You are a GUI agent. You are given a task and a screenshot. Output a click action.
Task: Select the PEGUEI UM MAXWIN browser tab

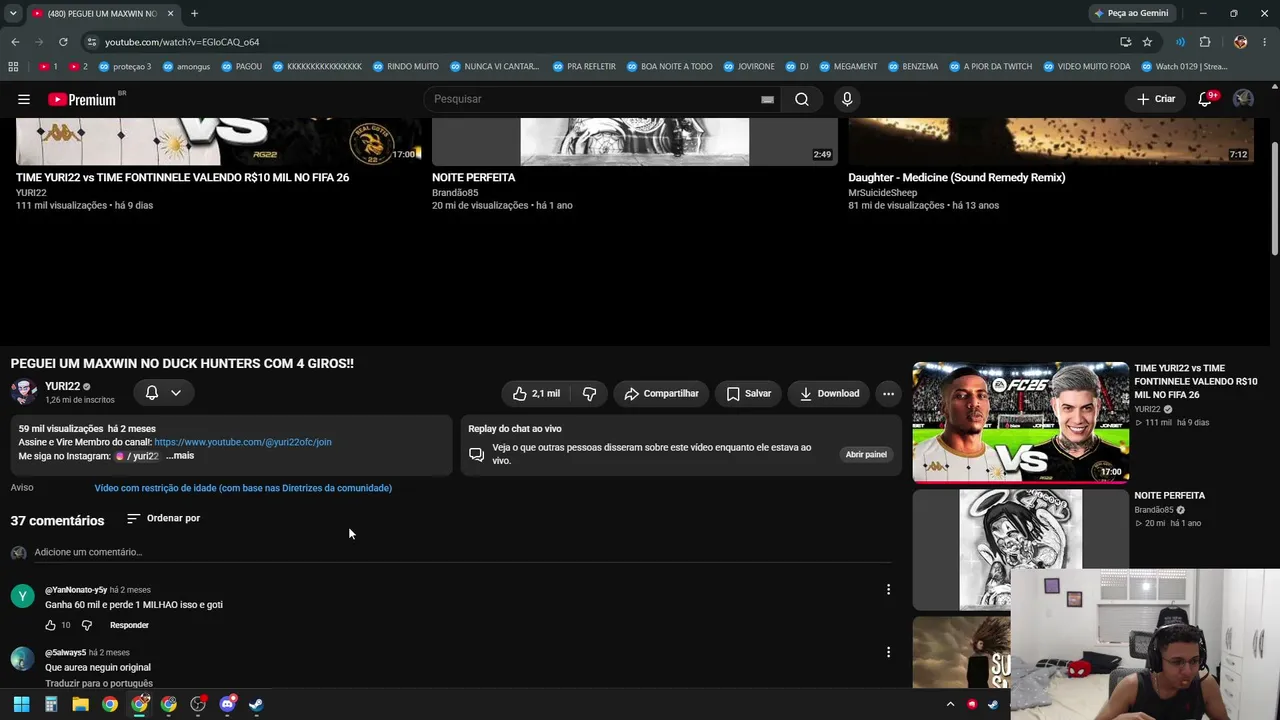(102, 13)
